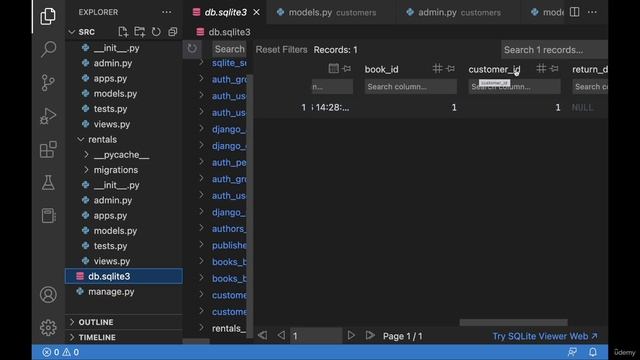Expand the sqlite_se table chevron
Viewport: 640px width, 360px height.
coord(201,63)
